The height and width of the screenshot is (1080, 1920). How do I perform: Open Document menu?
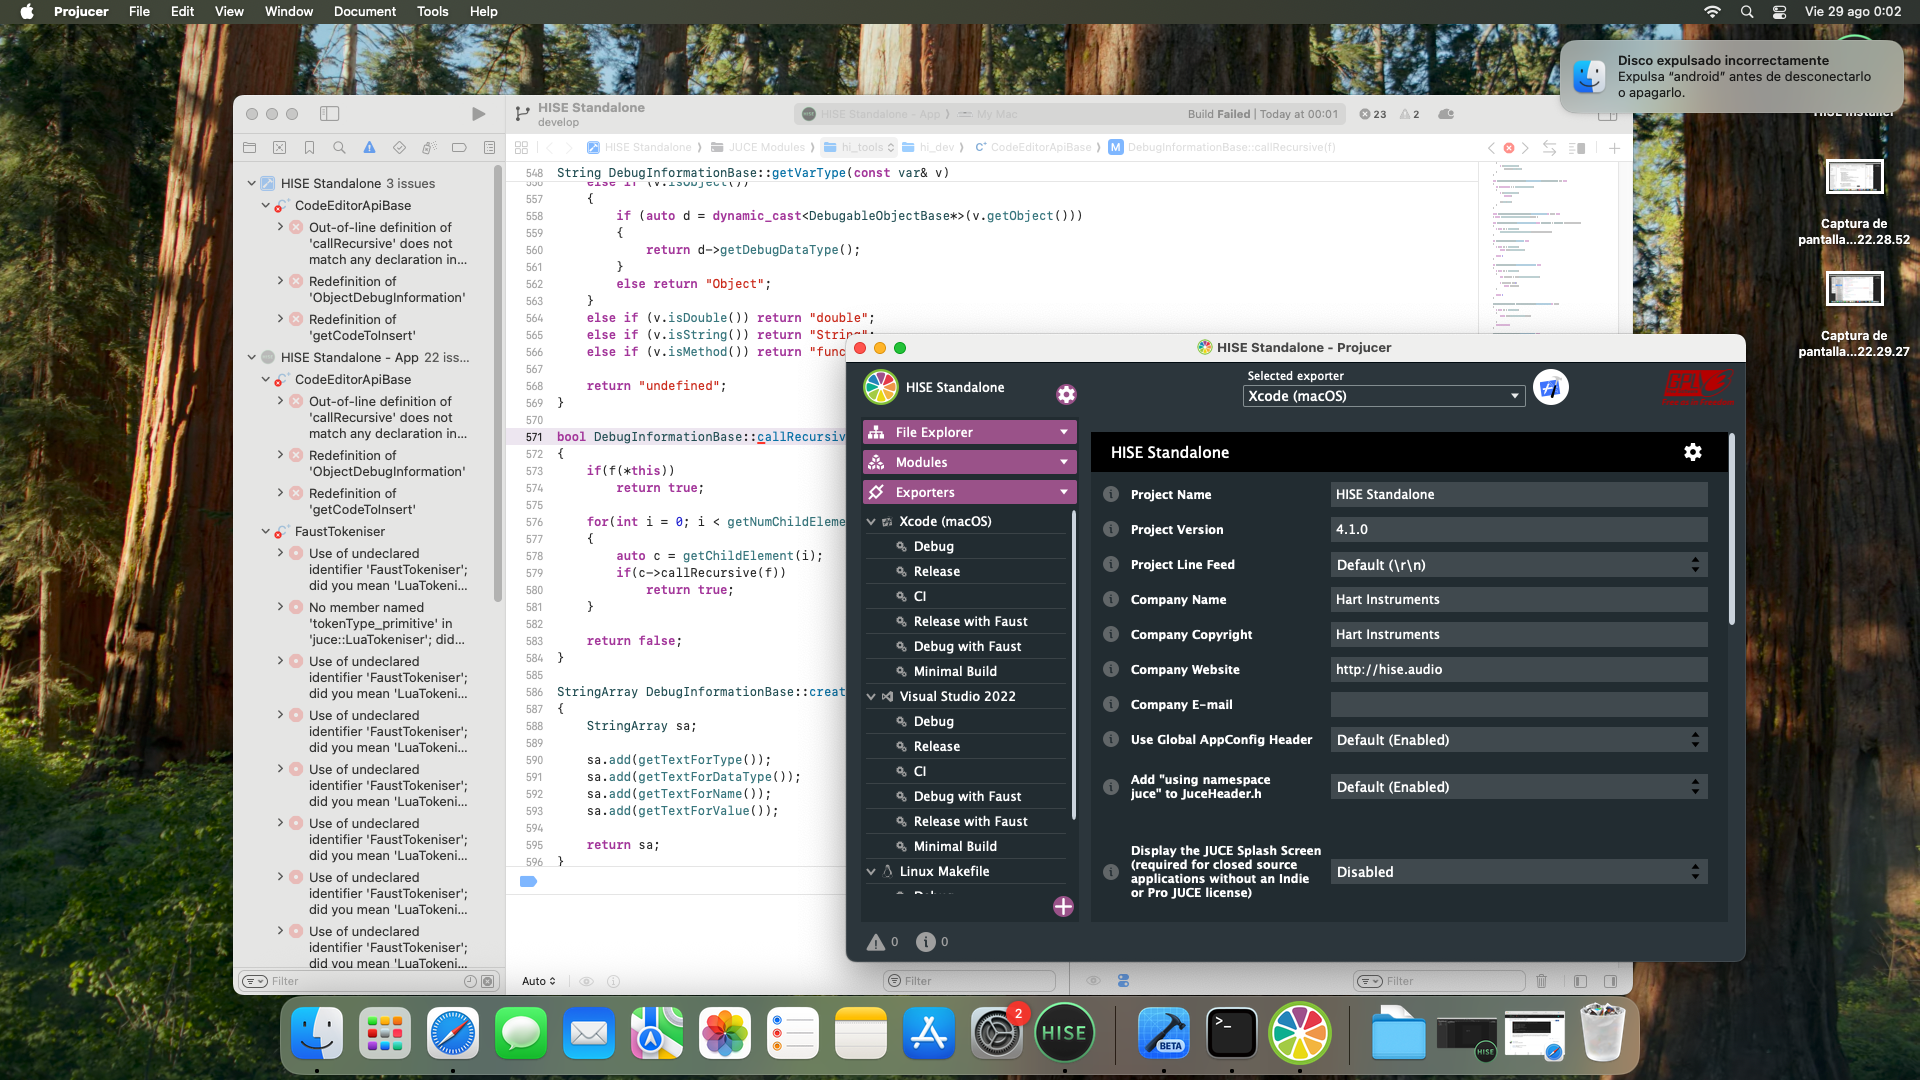click(x=365, y=11)
